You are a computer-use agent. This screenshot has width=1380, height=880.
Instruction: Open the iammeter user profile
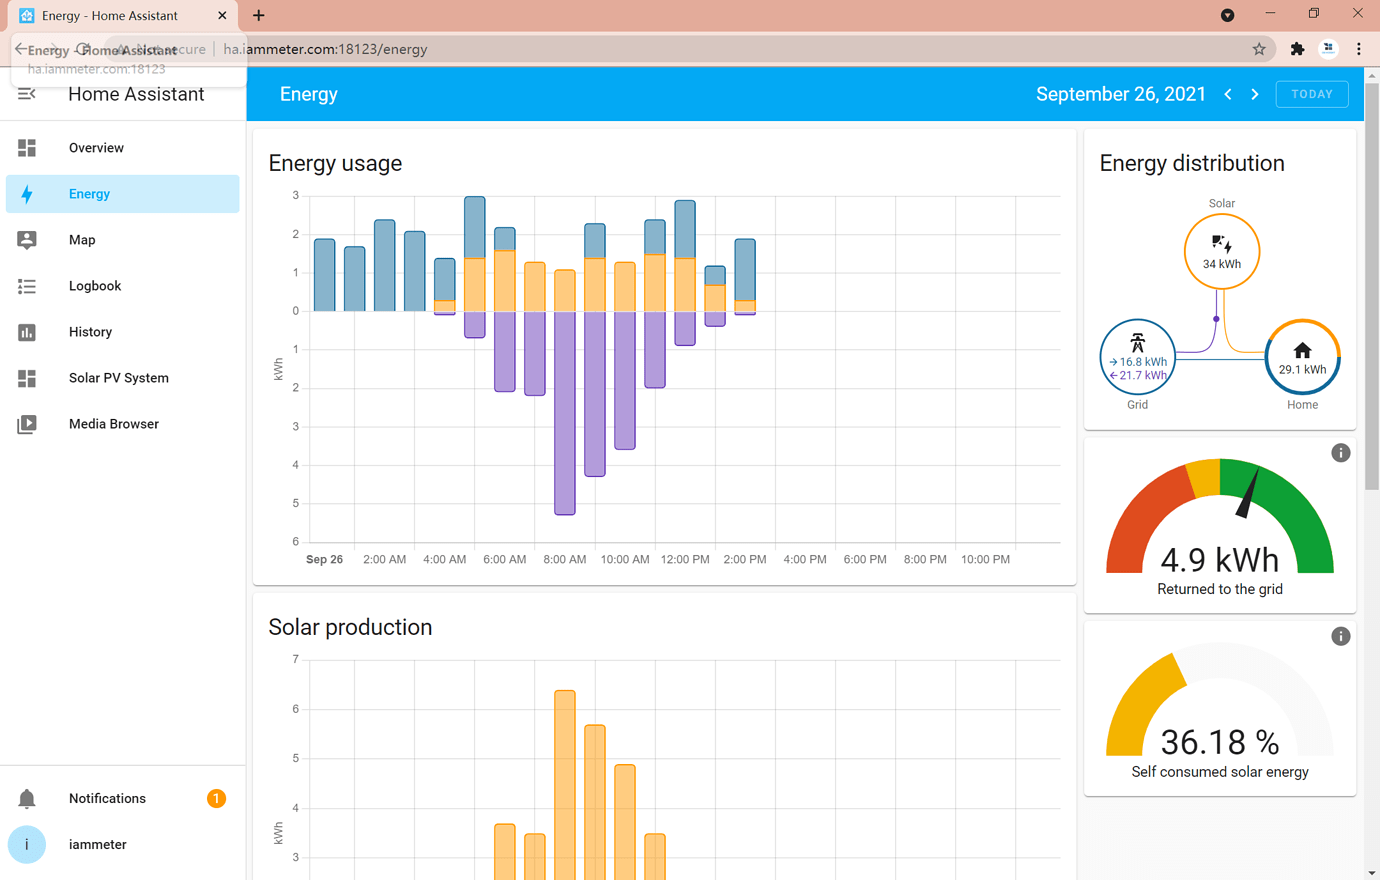coord(27,844)
